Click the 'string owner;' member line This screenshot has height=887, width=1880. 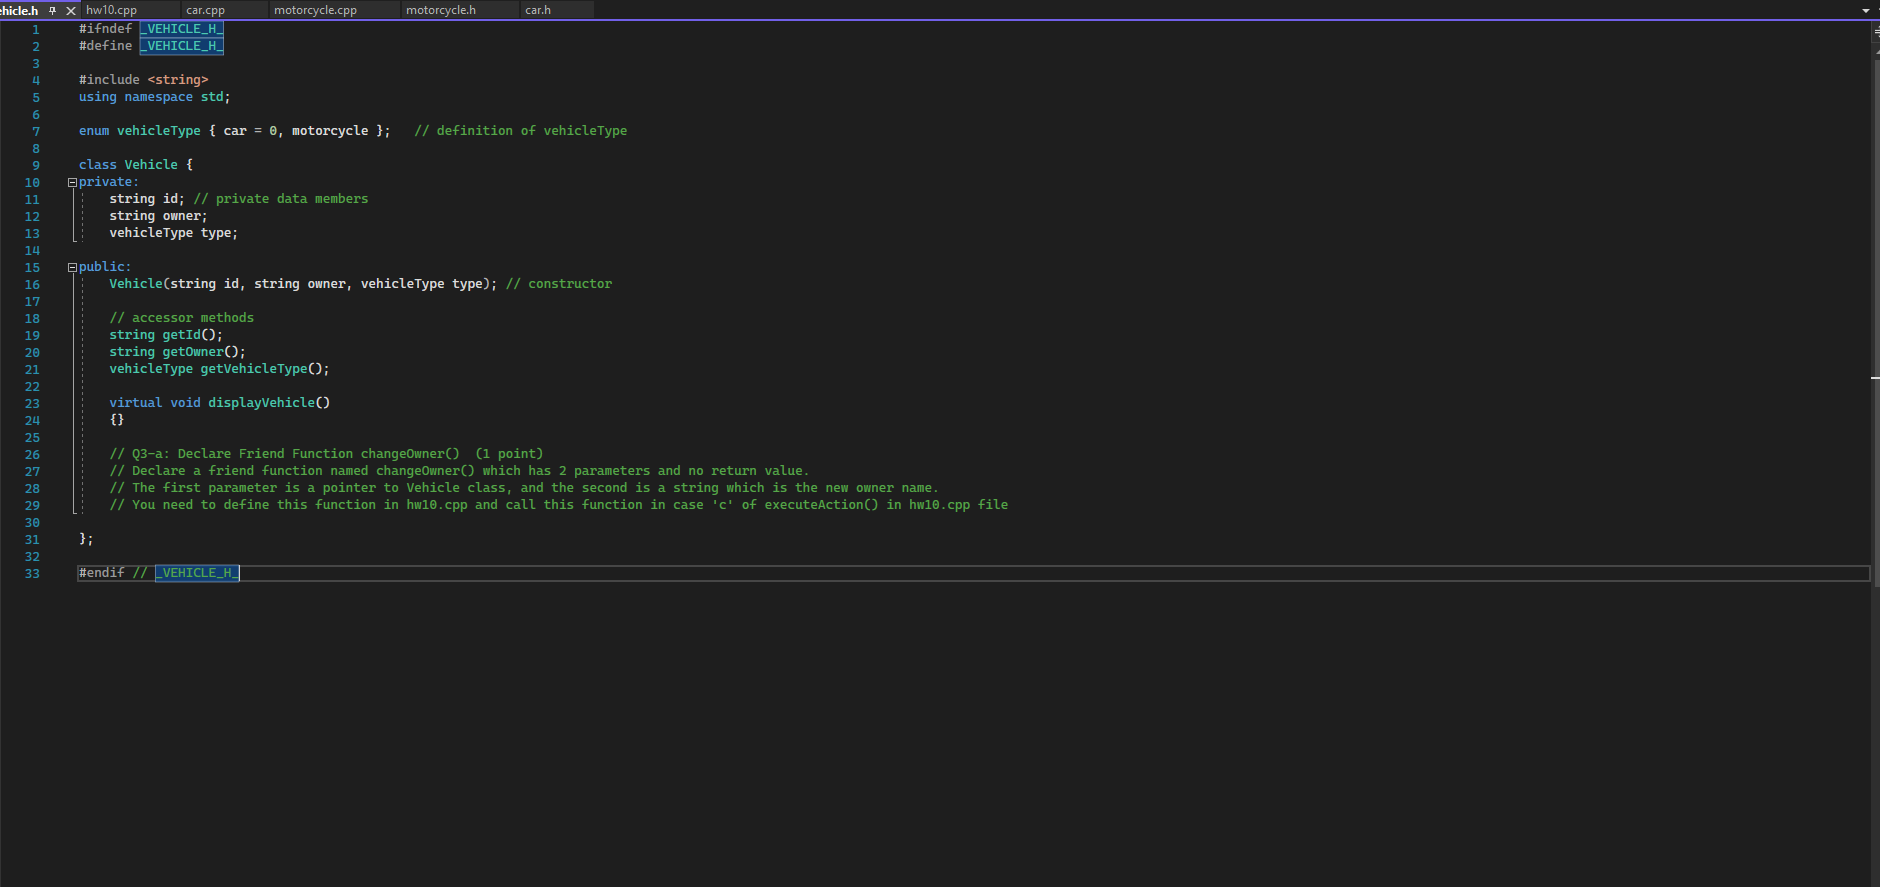point(158,216)
